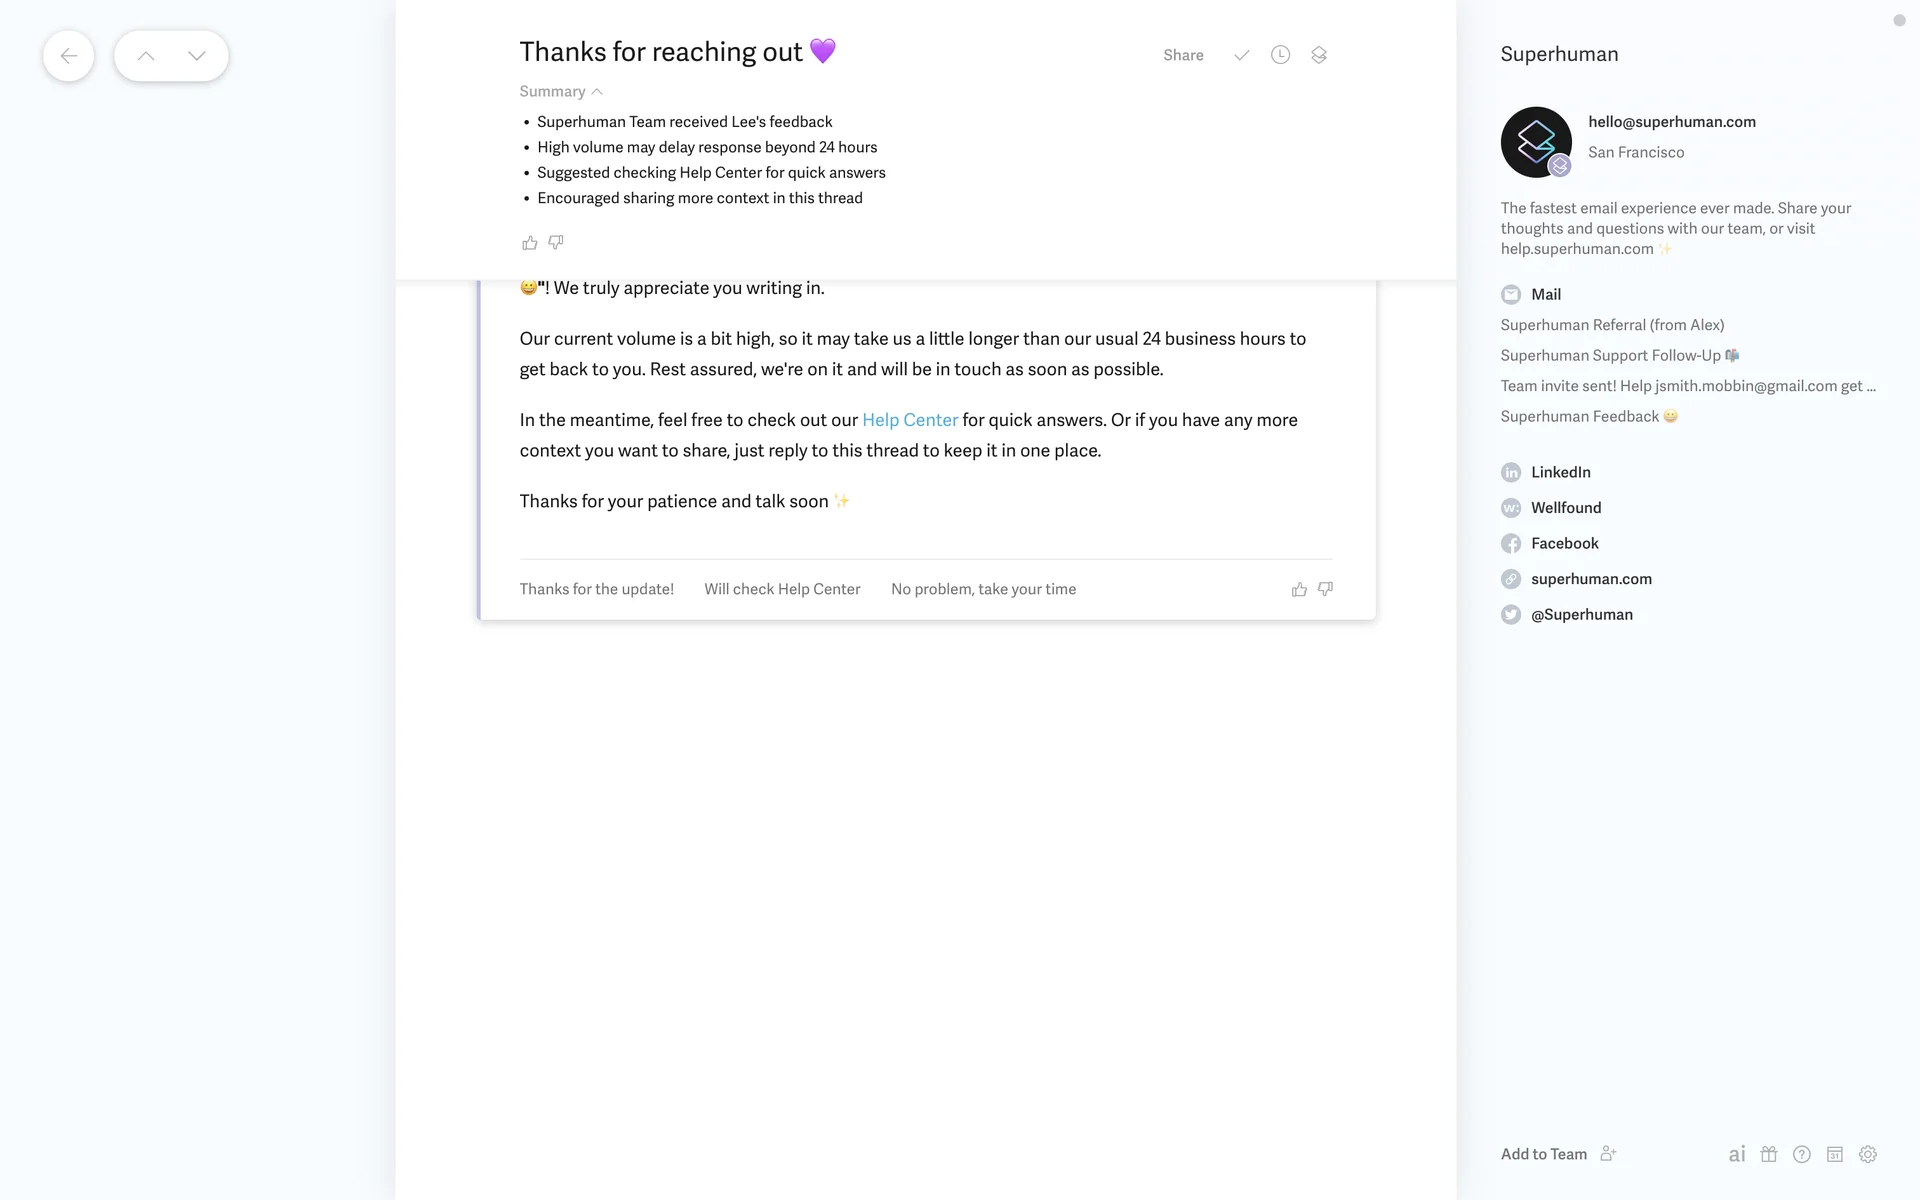
Task: Thumbs up the suggested replies
Action: (x=1299, y=590)
